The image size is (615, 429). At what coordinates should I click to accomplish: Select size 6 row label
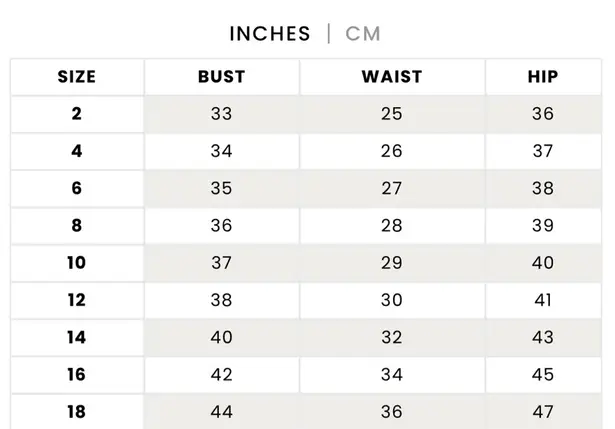(x=77, y=189)
